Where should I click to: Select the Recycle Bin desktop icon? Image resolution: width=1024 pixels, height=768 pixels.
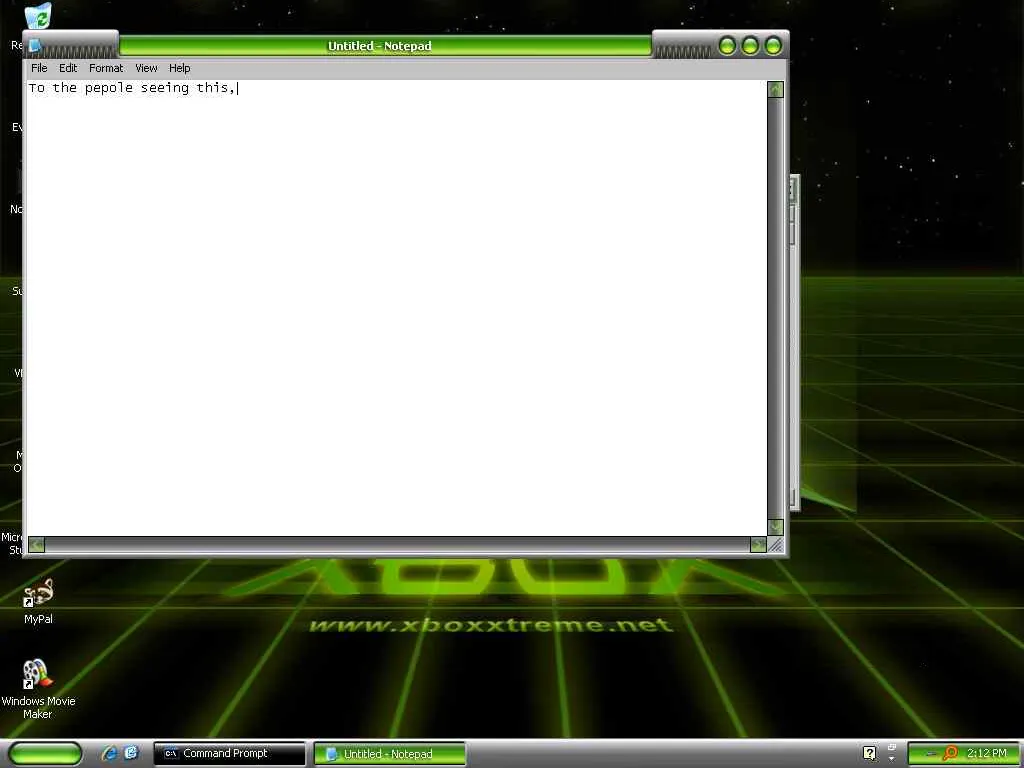click(x=38, y=16)
